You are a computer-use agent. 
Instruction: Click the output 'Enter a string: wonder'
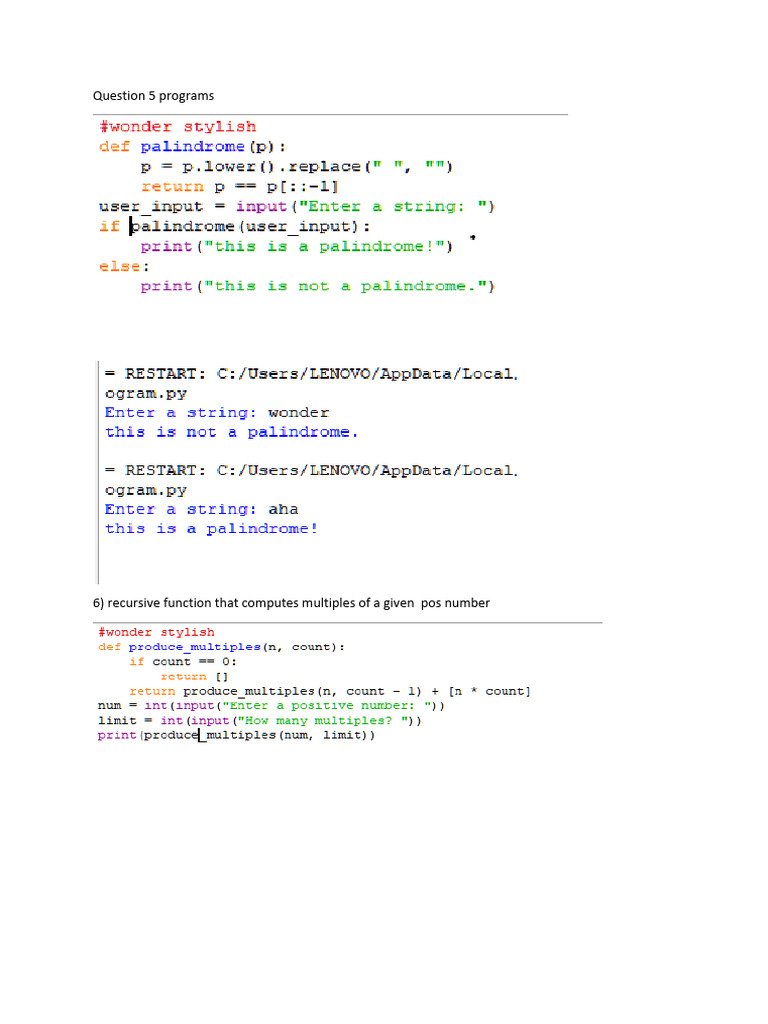click(217, 413)
